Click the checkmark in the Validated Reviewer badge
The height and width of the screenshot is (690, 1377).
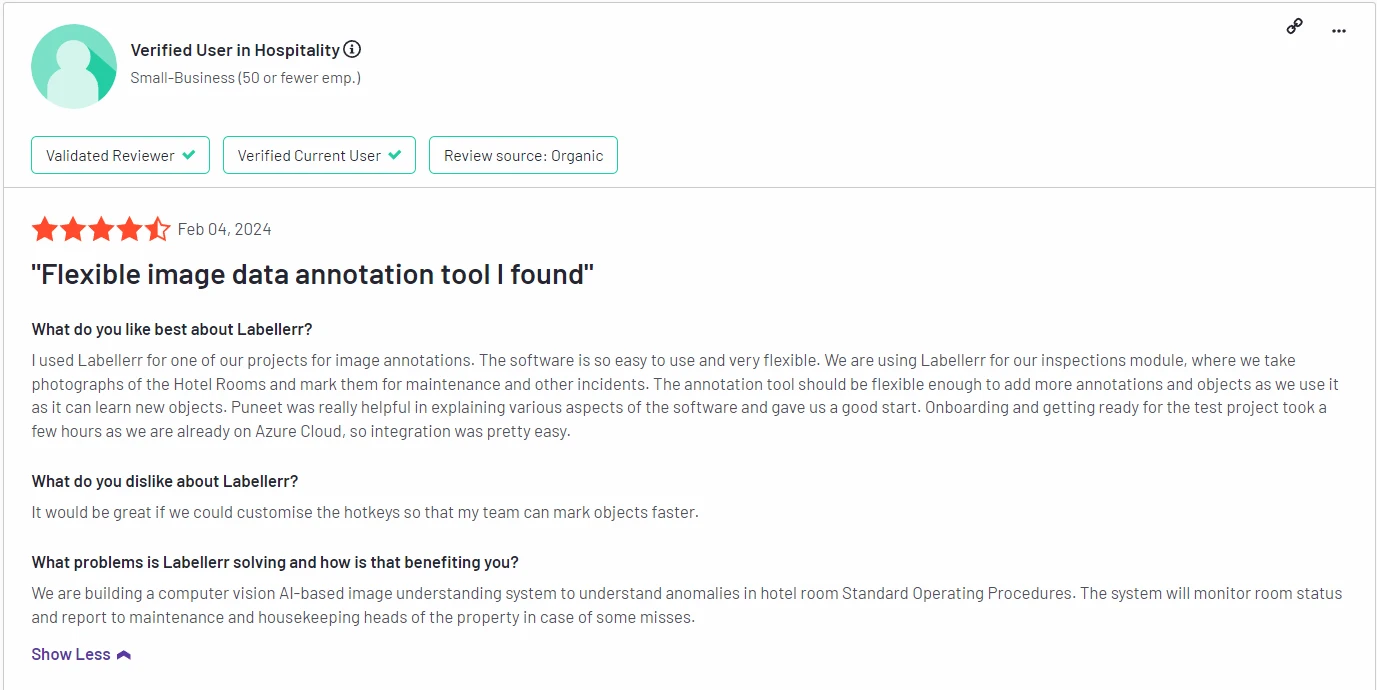point(188,155)
